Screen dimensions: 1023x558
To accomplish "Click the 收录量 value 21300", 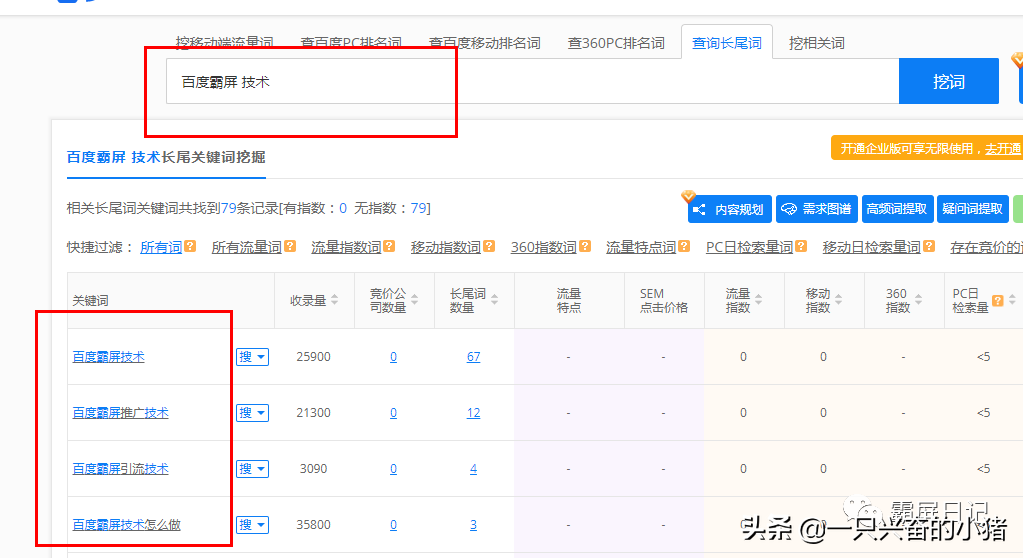I will (313, 413).
